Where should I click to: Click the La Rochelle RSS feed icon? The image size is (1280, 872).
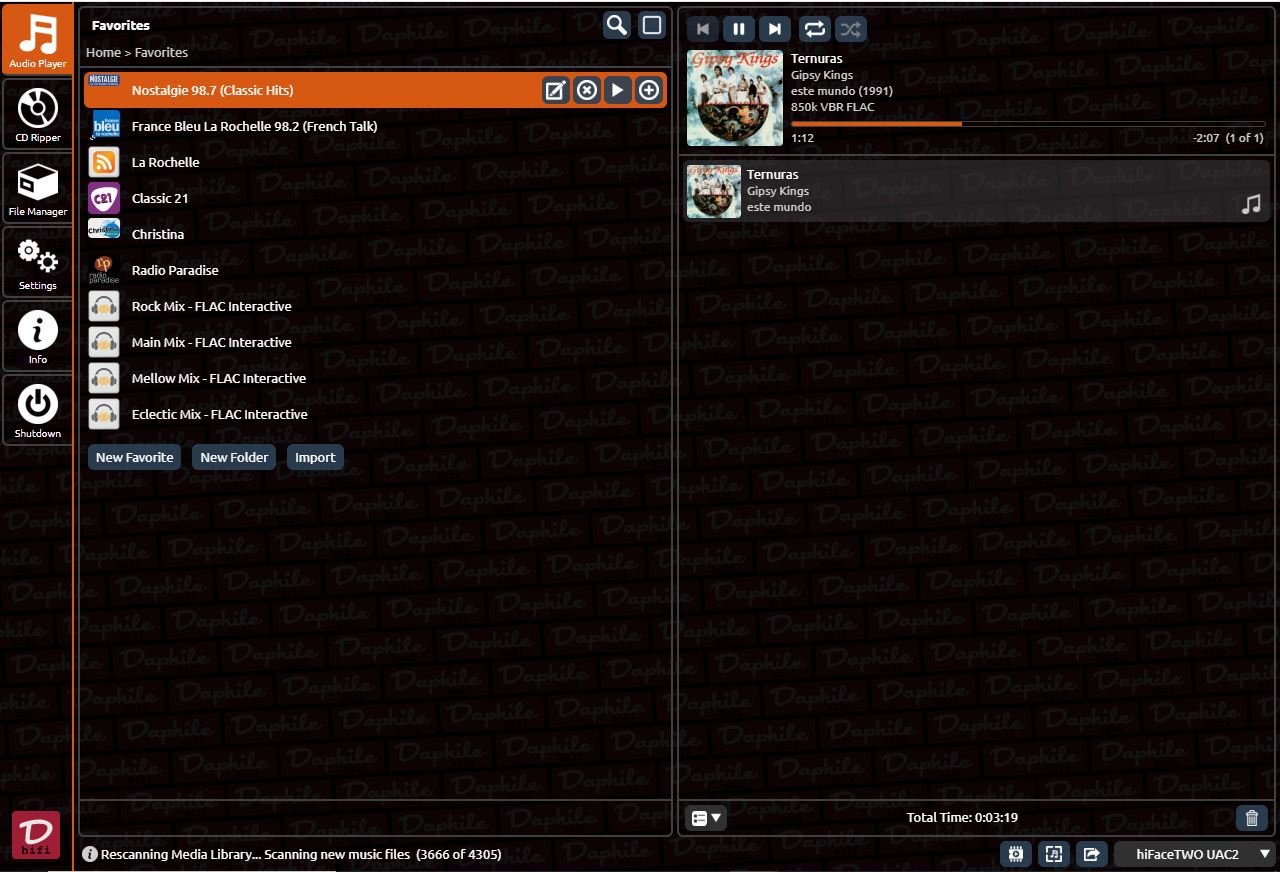(104, 162)
